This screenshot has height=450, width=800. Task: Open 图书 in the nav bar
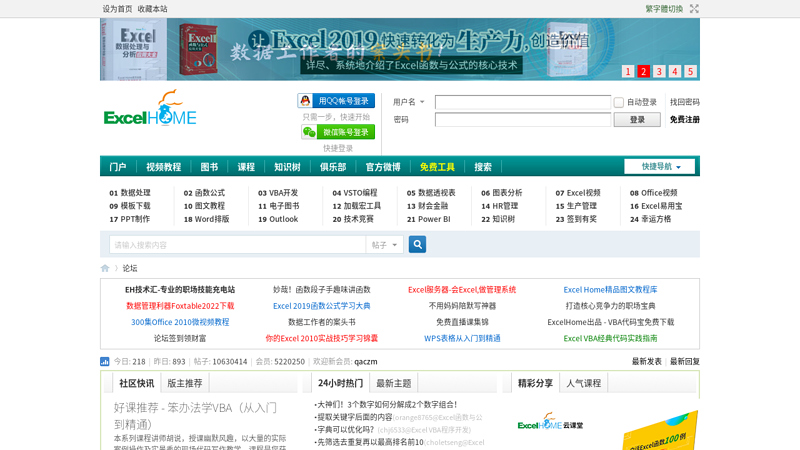click(209, 167)
